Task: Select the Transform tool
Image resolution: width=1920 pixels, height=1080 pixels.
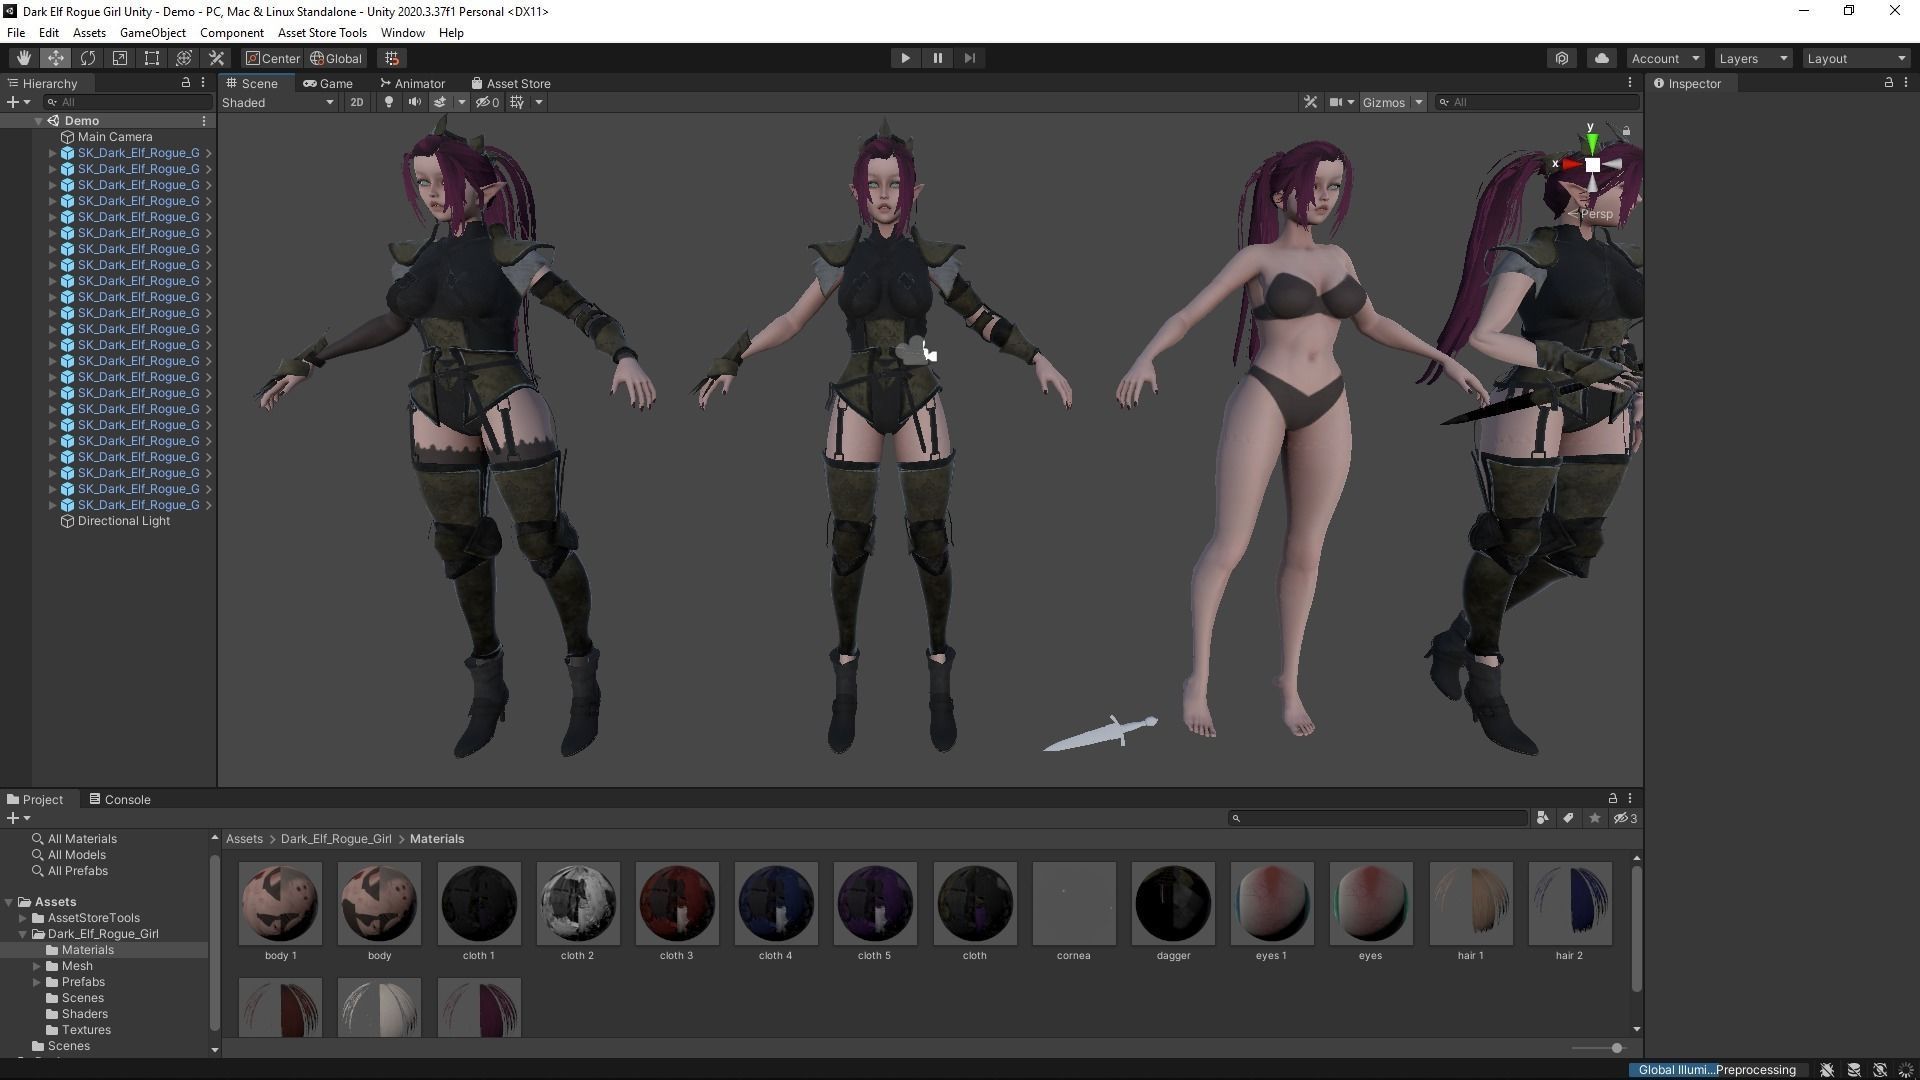Action: (183, 58)
